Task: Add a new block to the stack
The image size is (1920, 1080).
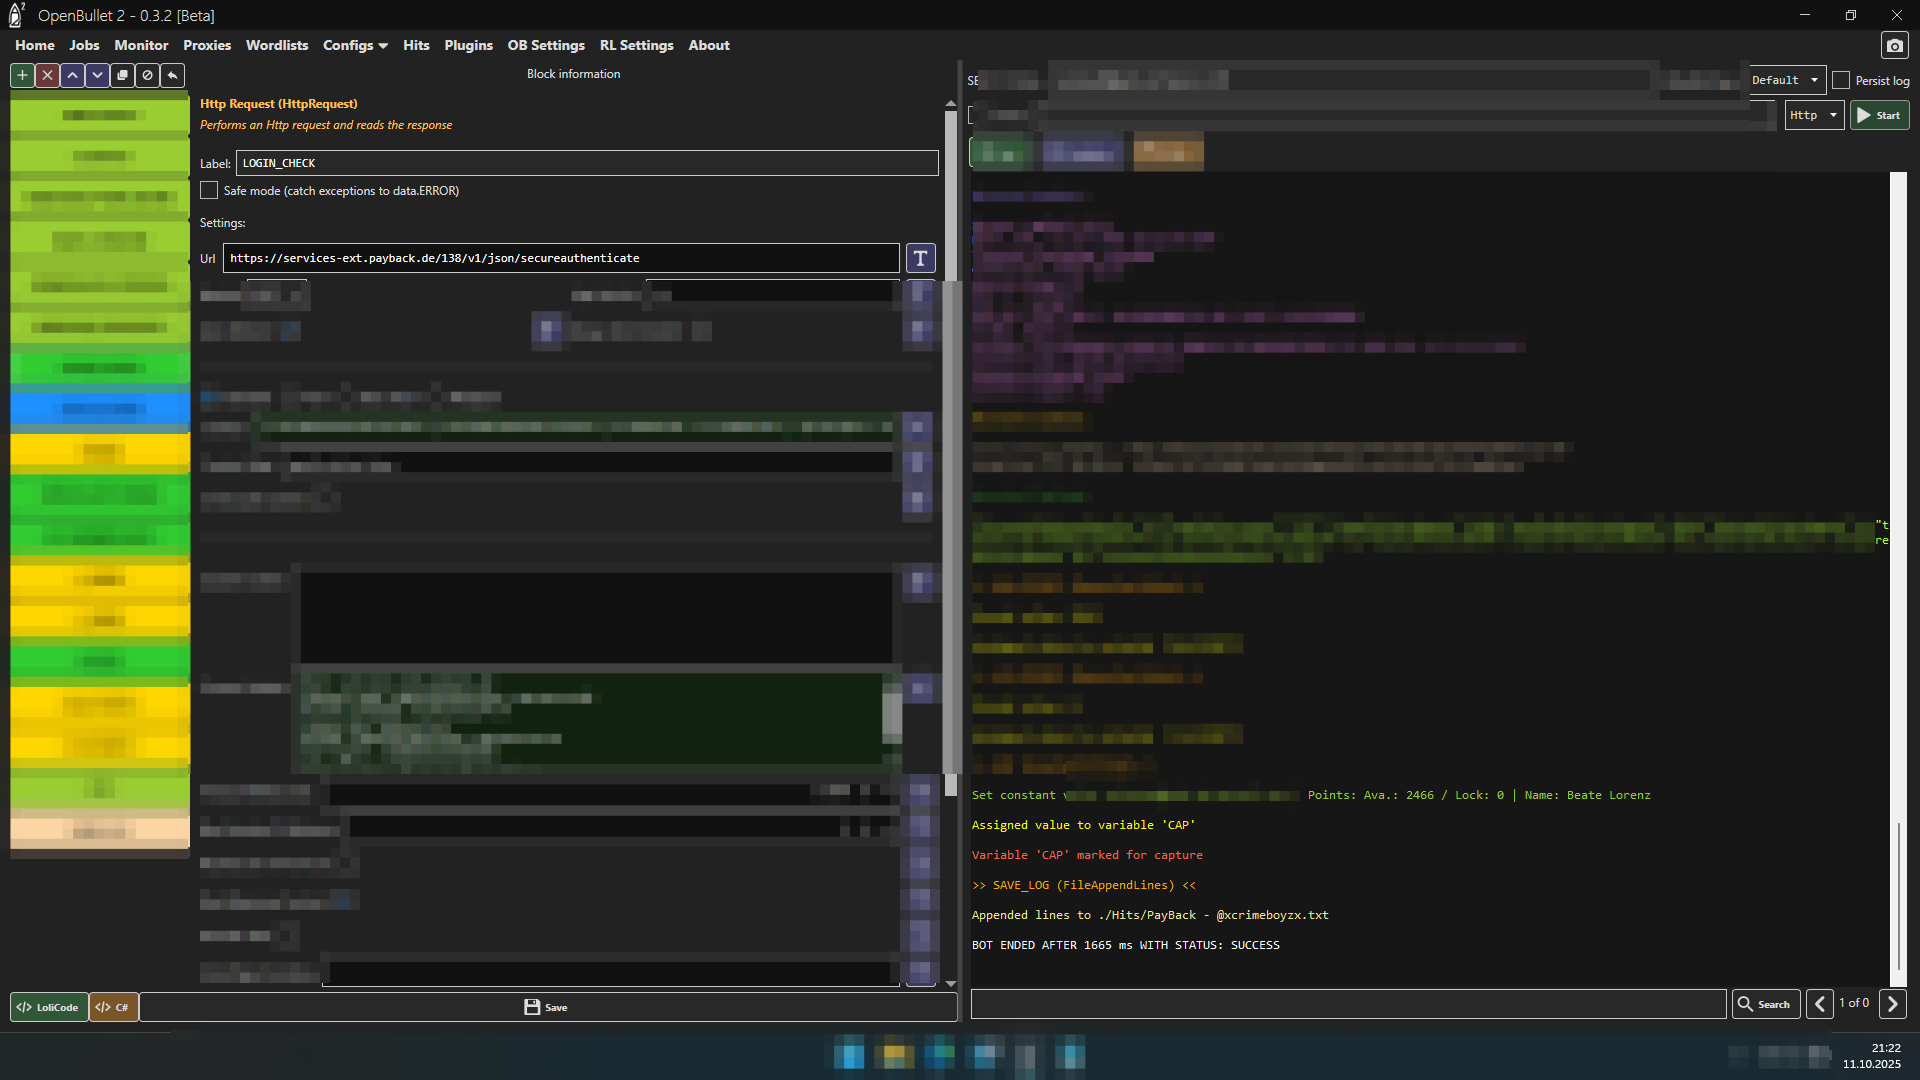Action: tap(22, 75)
